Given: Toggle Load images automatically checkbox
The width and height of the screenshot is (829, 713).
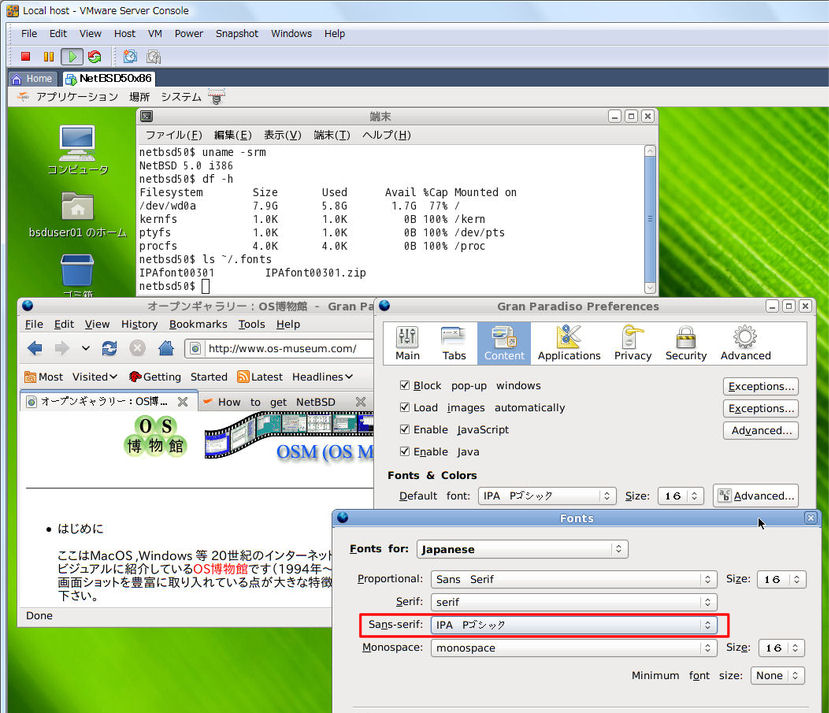Looking at the screenshot, I should [404, 408].
